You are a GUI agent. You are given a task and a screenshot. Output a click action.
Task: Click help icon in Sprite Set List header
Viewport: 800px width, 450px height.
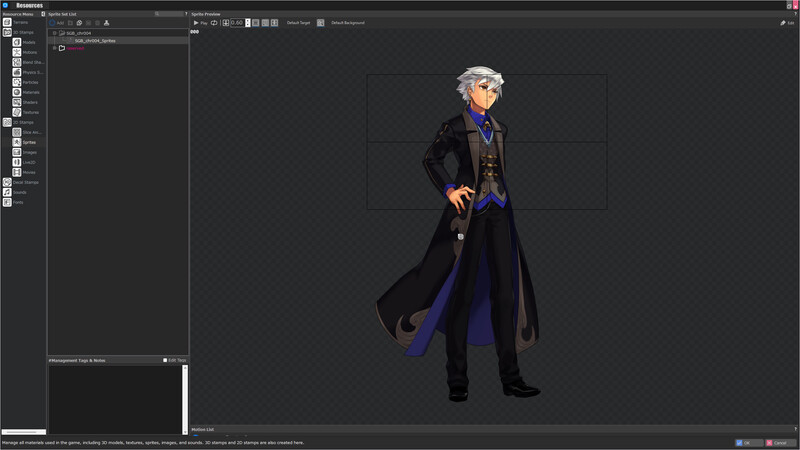[x=186, y=14]
